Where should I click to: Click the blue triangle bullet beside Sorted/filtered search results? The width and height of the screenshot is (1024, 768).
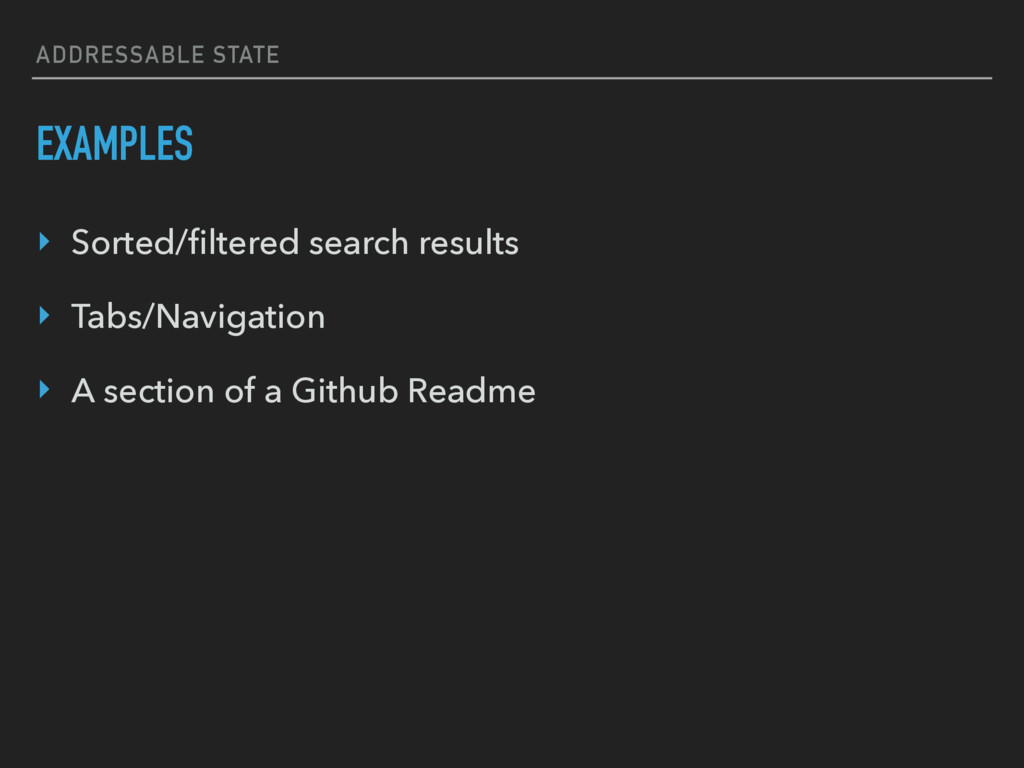coord(44,242)
